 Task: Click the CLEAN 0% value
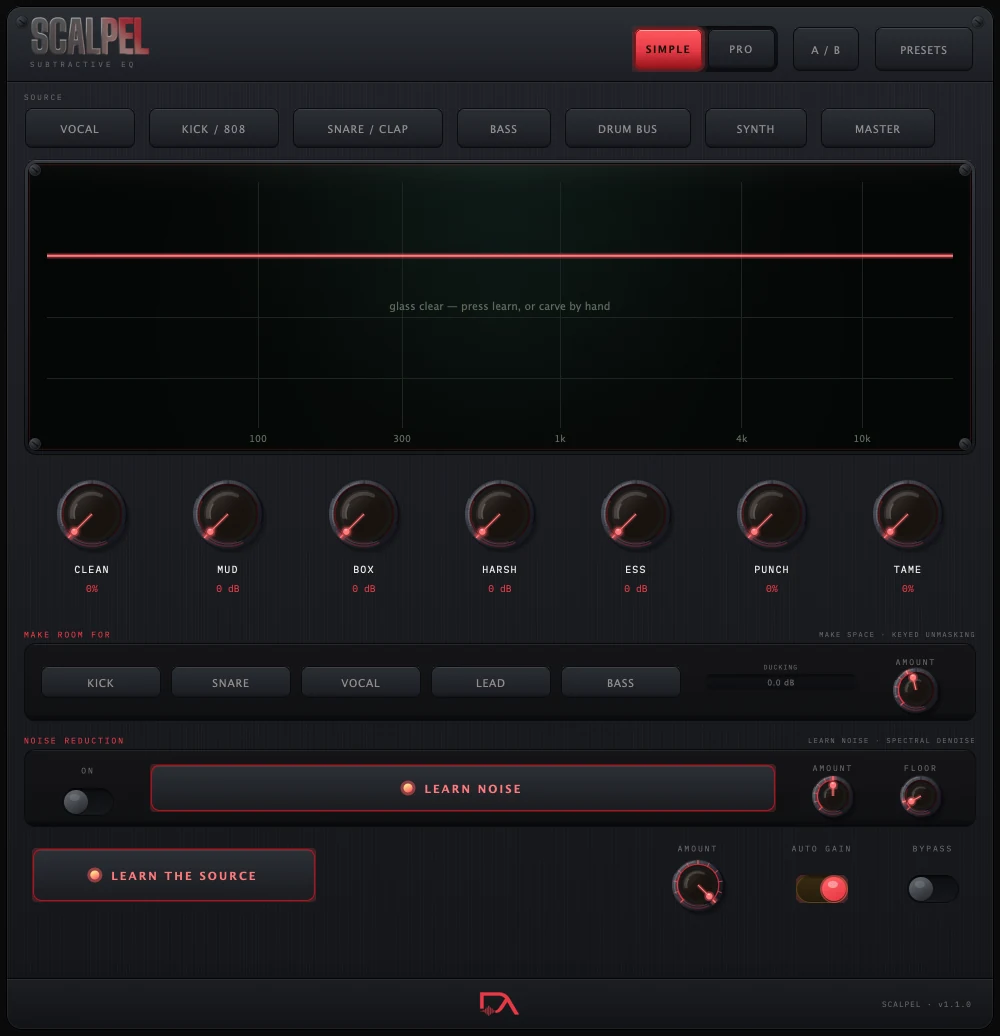click(92, 589)
